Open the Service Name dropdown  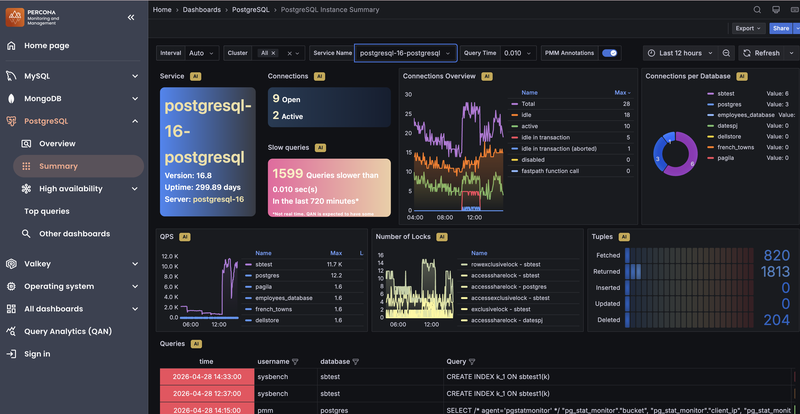(406, 53)
